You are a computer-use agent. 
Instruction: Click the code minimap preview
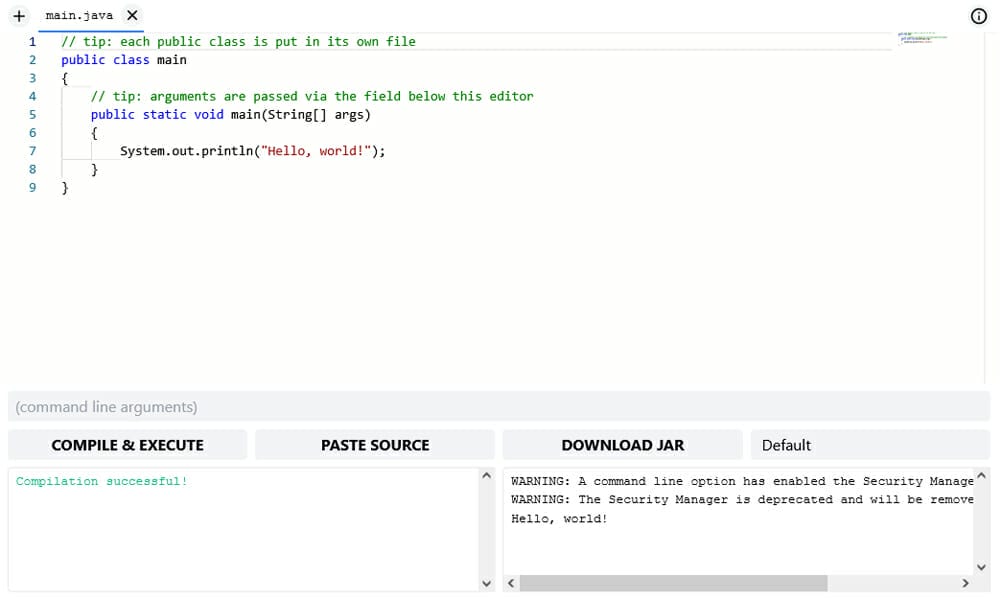(x=922, y=38)
